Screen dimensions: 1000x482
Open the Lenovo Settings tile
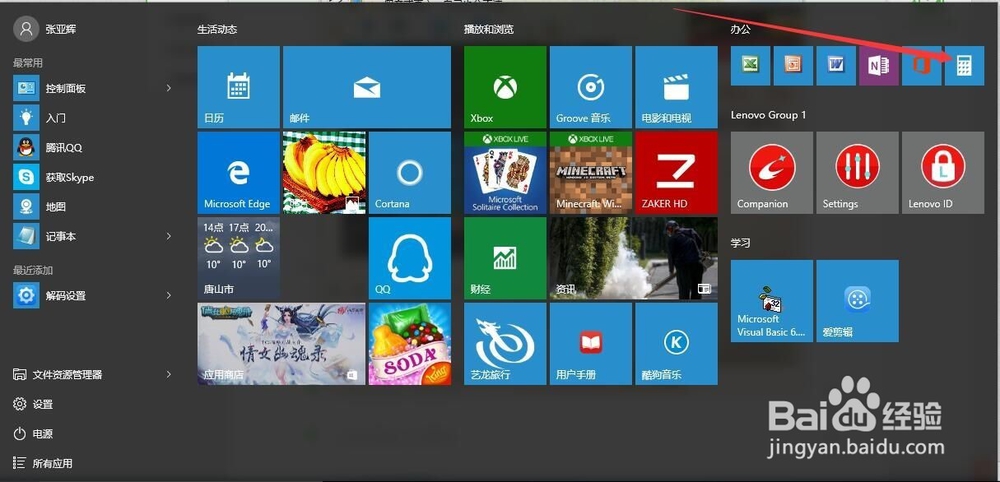tap(857, 172)
